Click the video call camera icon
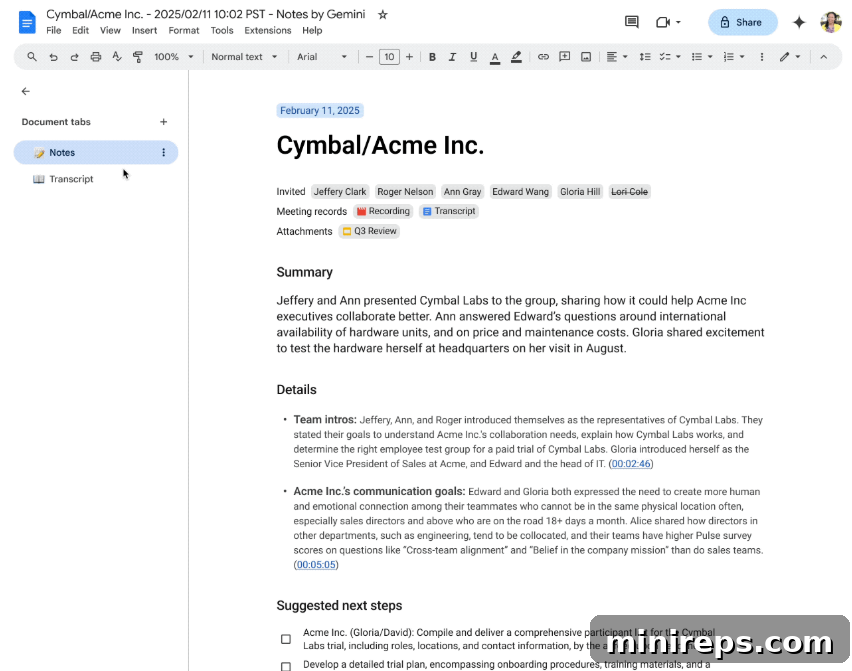852x671 pixels. 662,22
